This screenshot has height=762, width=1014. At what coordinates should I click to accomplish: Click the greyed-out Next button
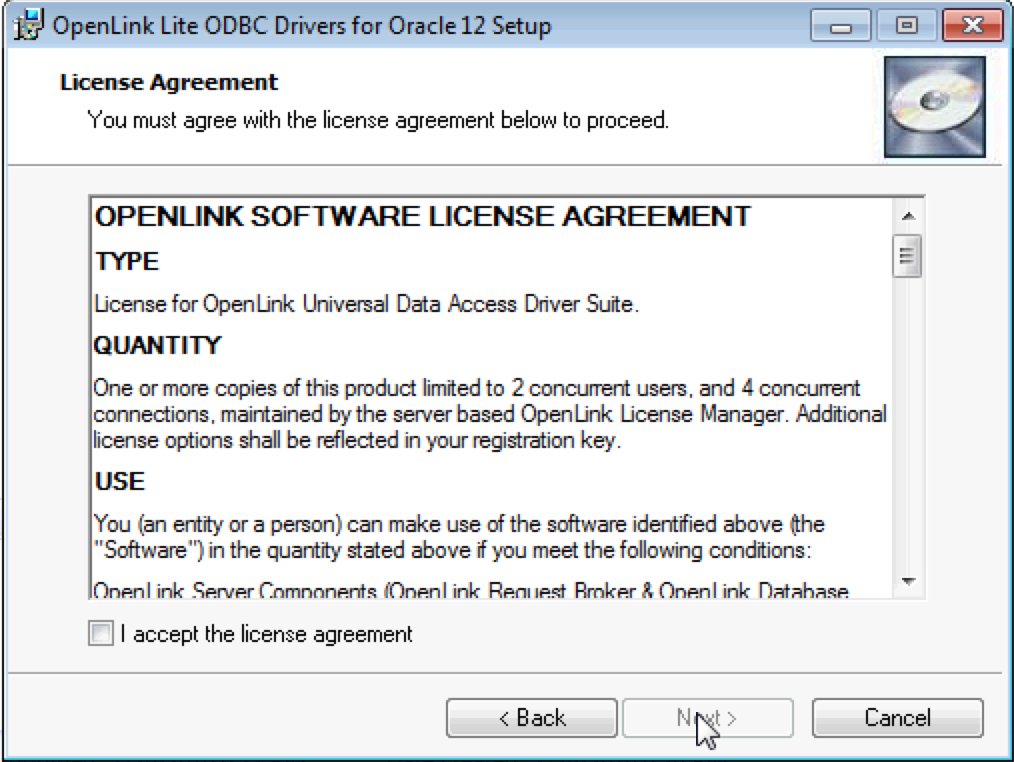coord(707,718)
